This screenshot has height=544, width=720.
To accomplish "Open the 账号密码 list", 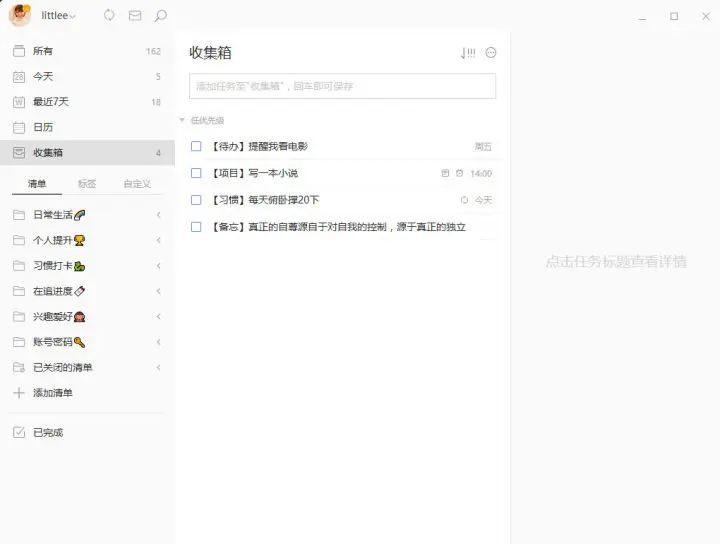I will point(87,342).
